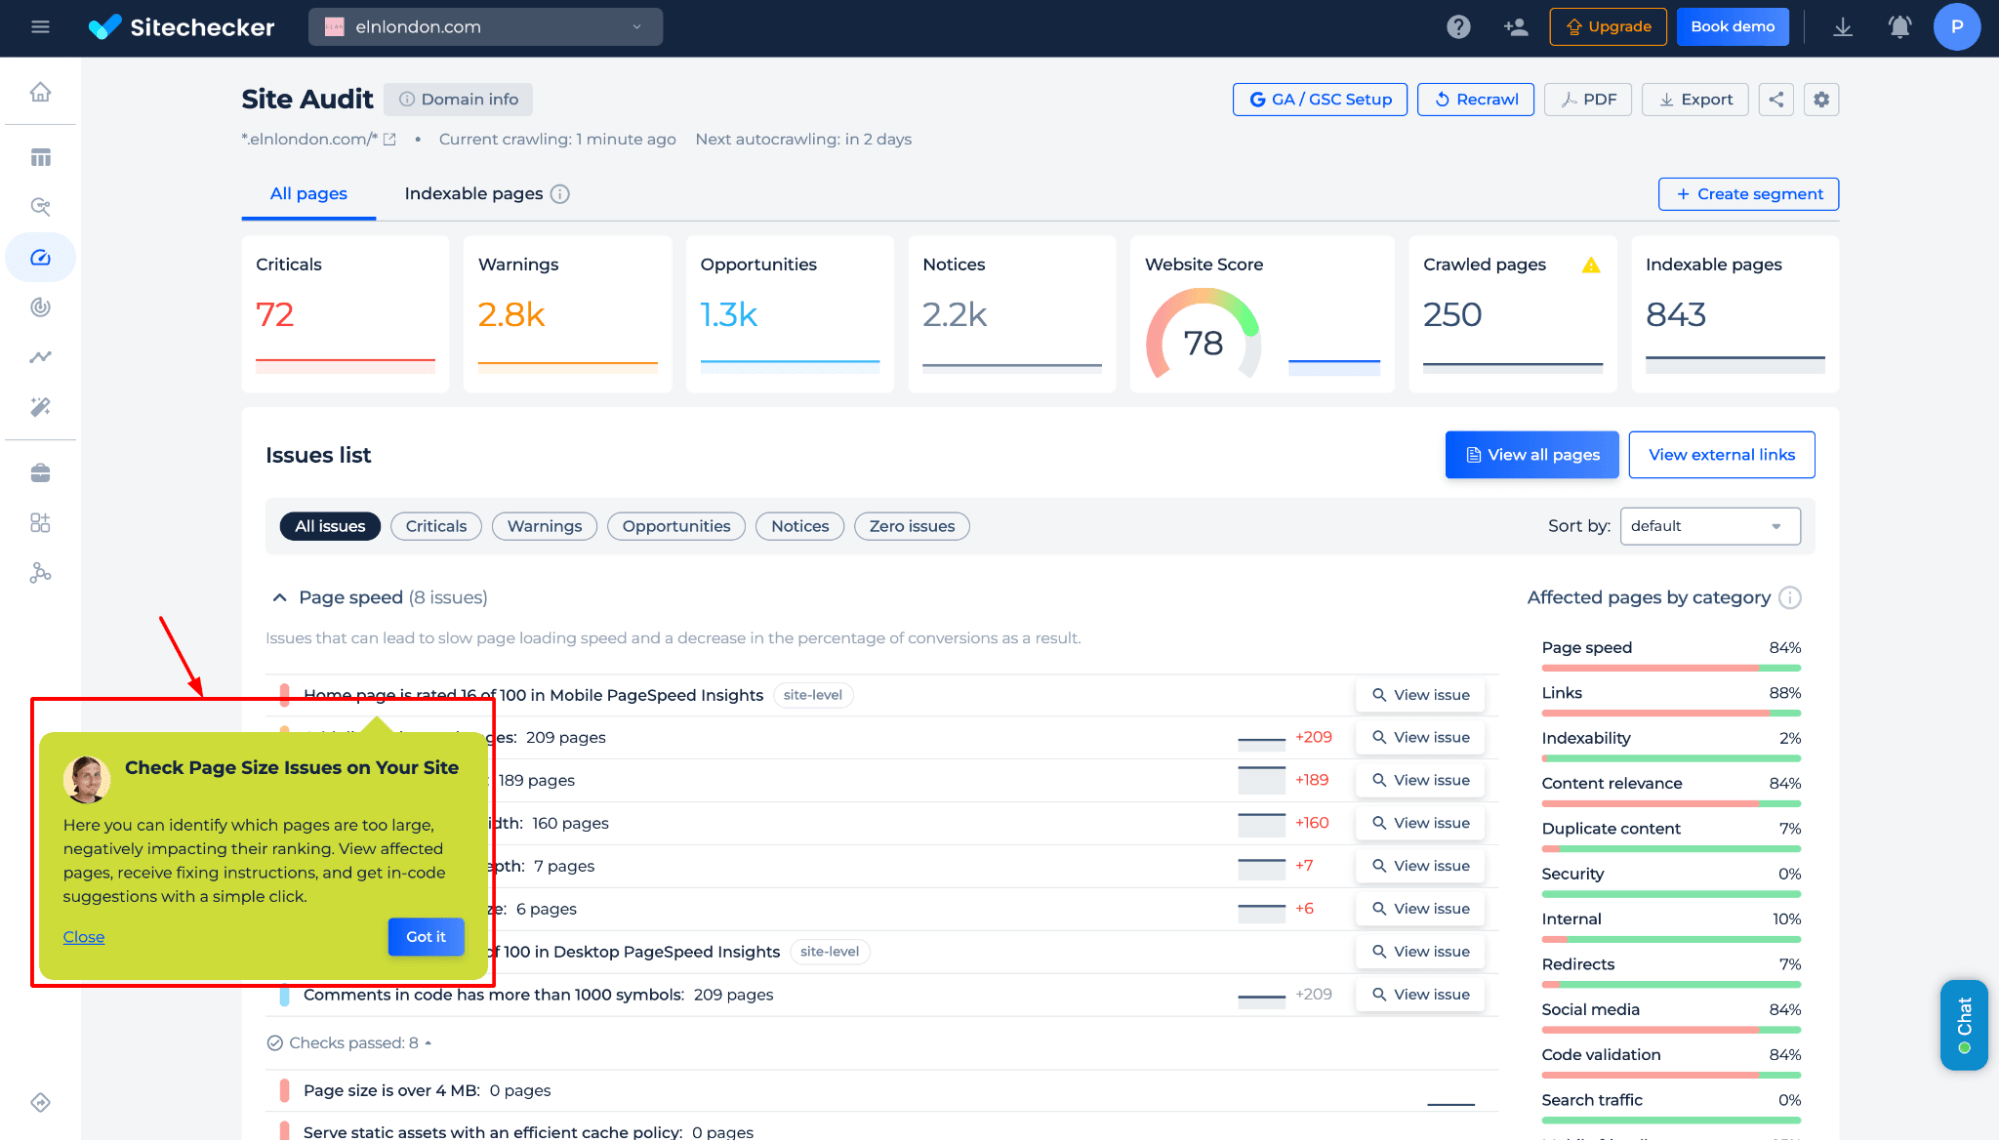Click Close to dismiss the tooltip
The image size is (1999, 1141).
[x=84, y=936]
